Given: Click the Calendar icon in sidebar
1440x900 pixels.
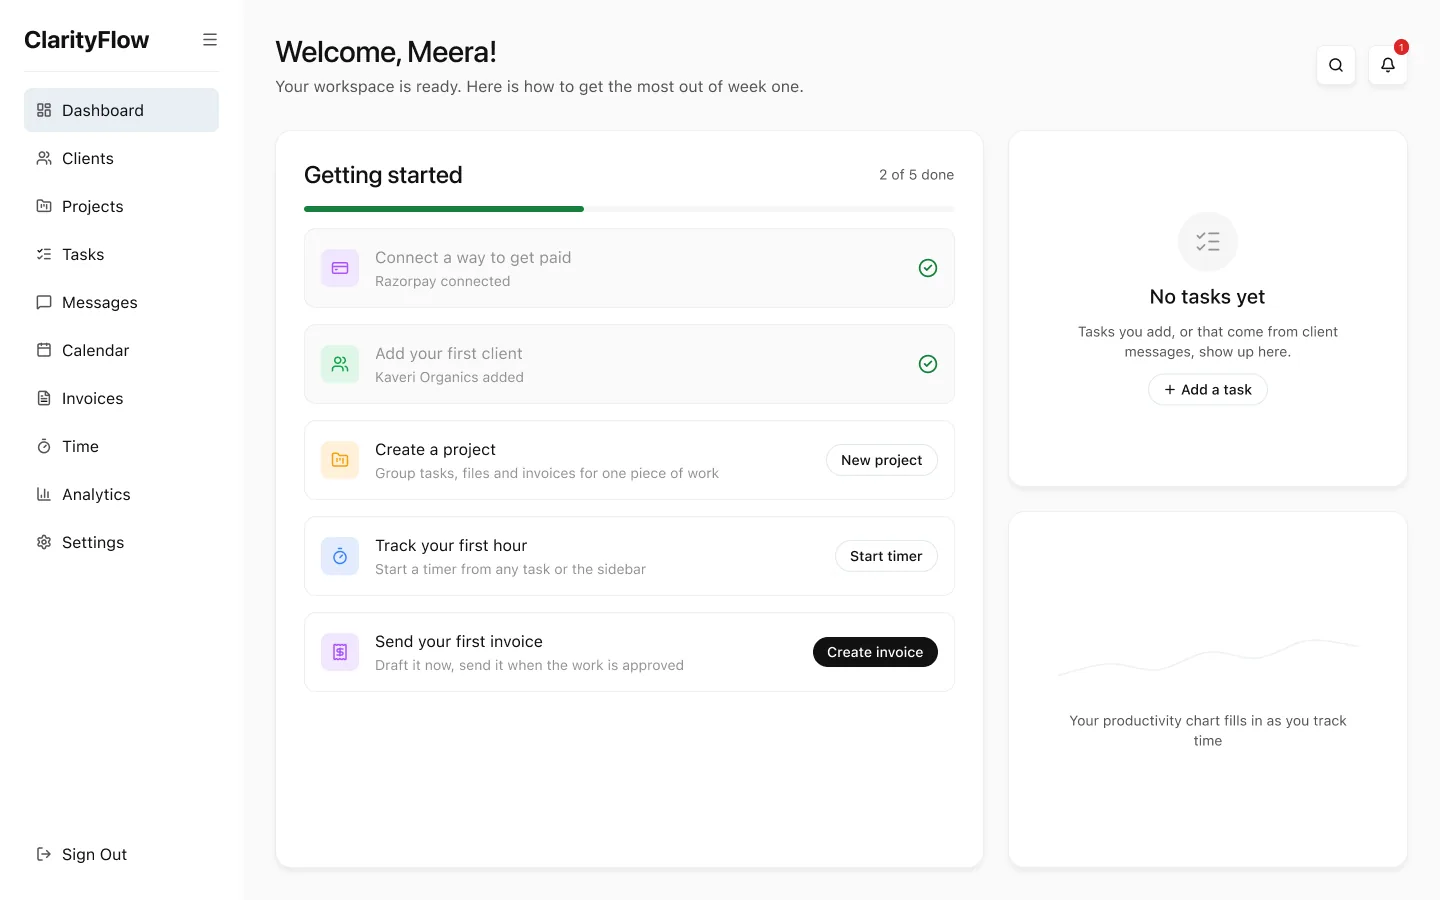Looking at the screenshot, I should [44, 350].
